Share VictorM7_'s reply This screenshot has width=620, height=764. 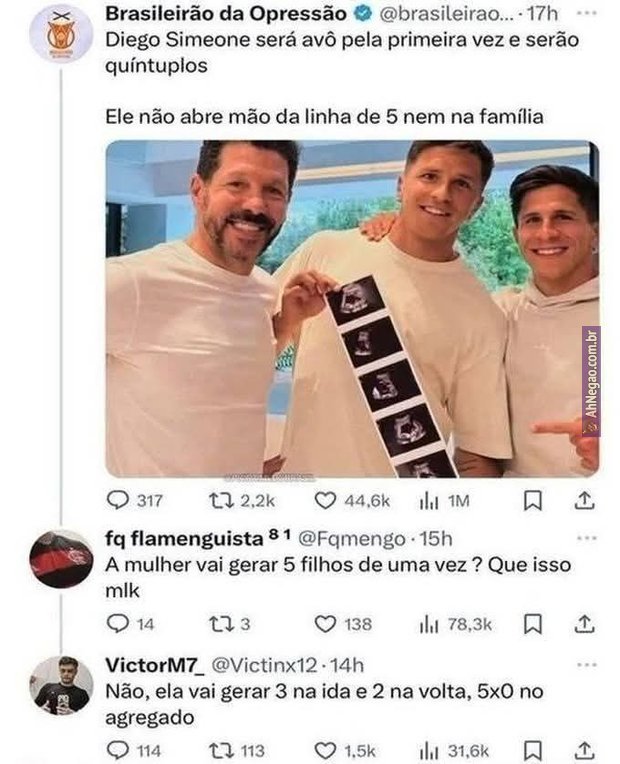click(586, 749)
